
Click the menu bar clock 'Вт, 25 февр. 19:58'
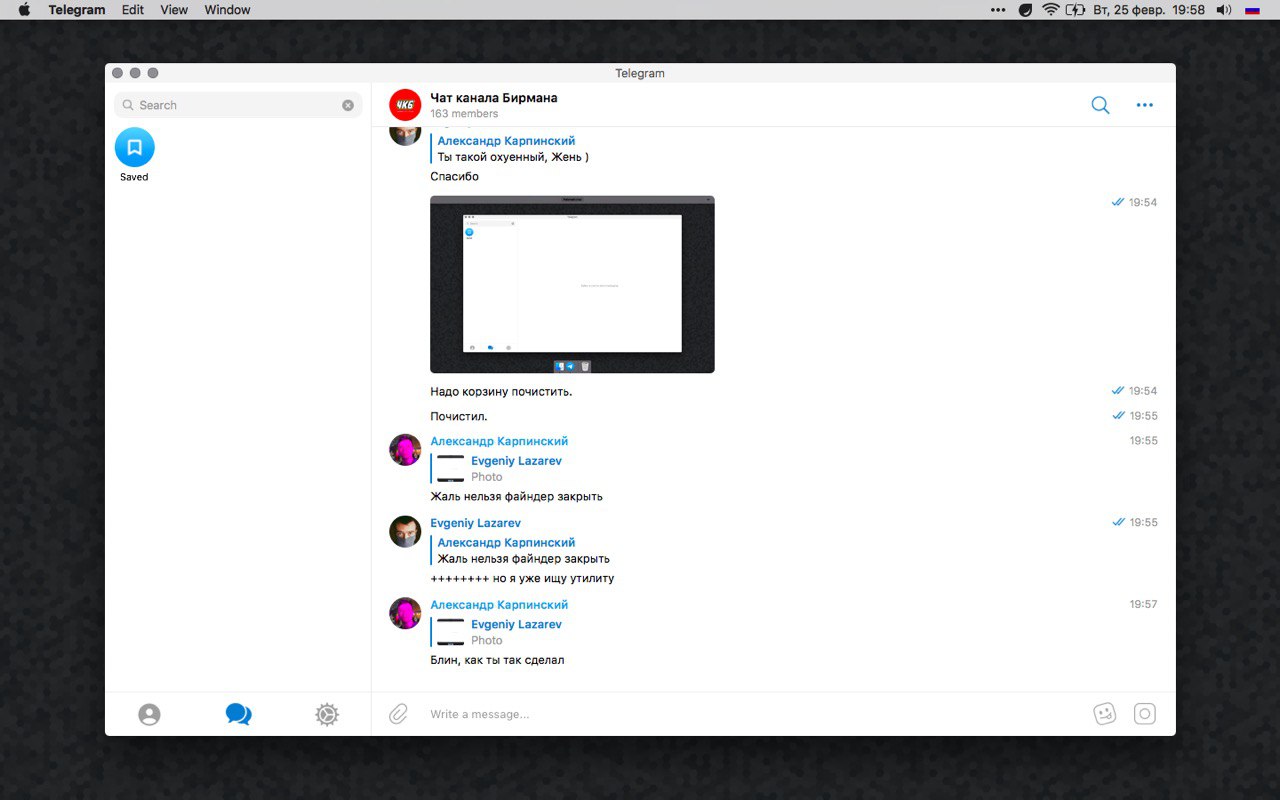1149,10
